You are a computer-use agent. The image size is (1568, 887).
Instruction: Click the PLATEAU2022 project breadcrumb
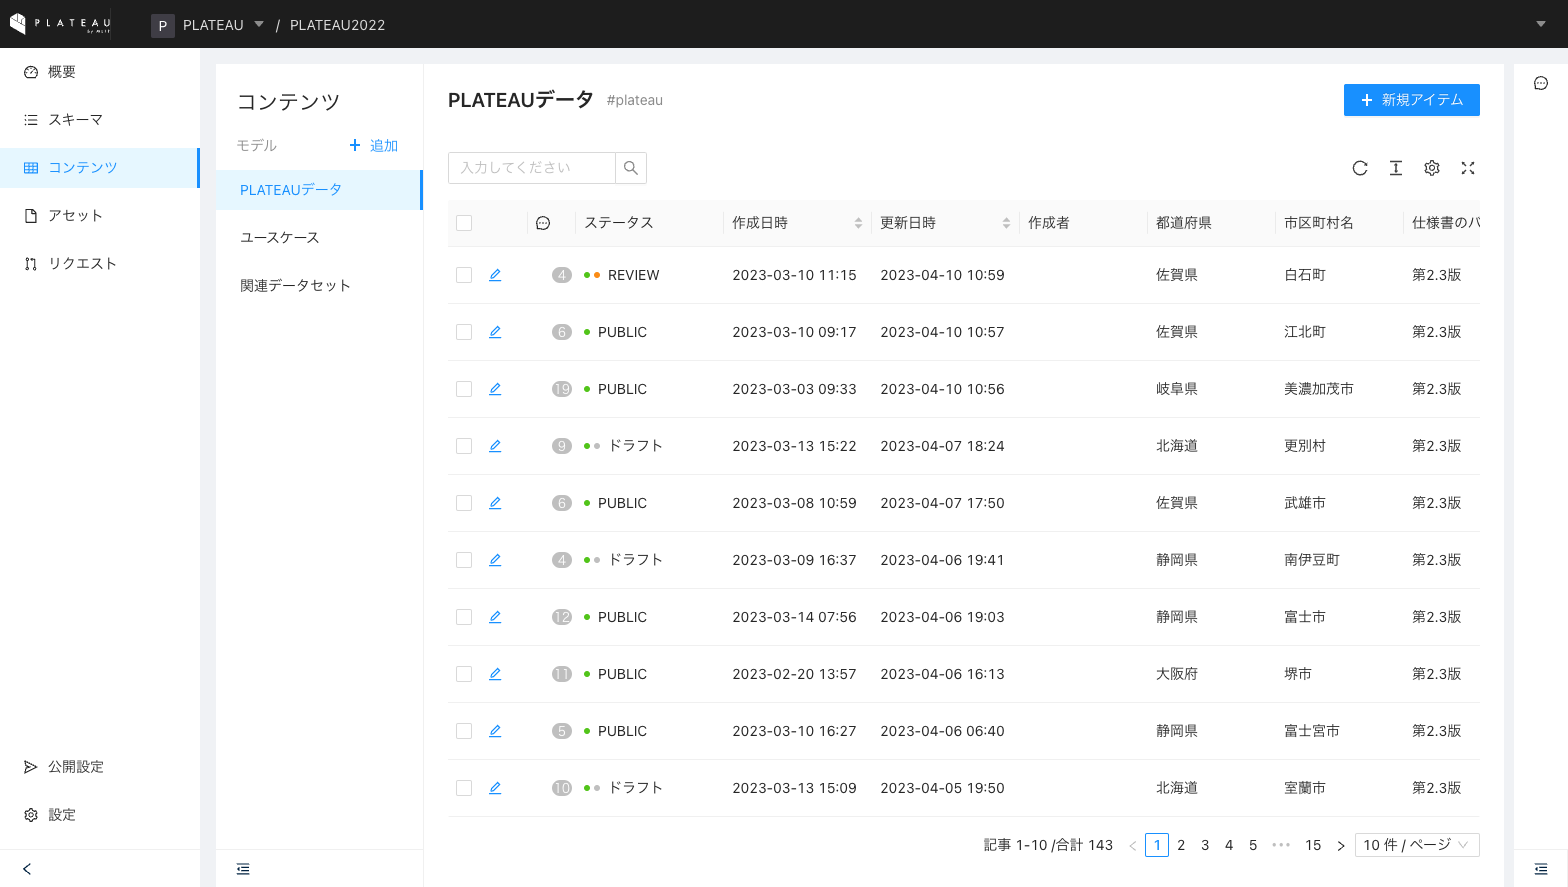coord(337,25)
